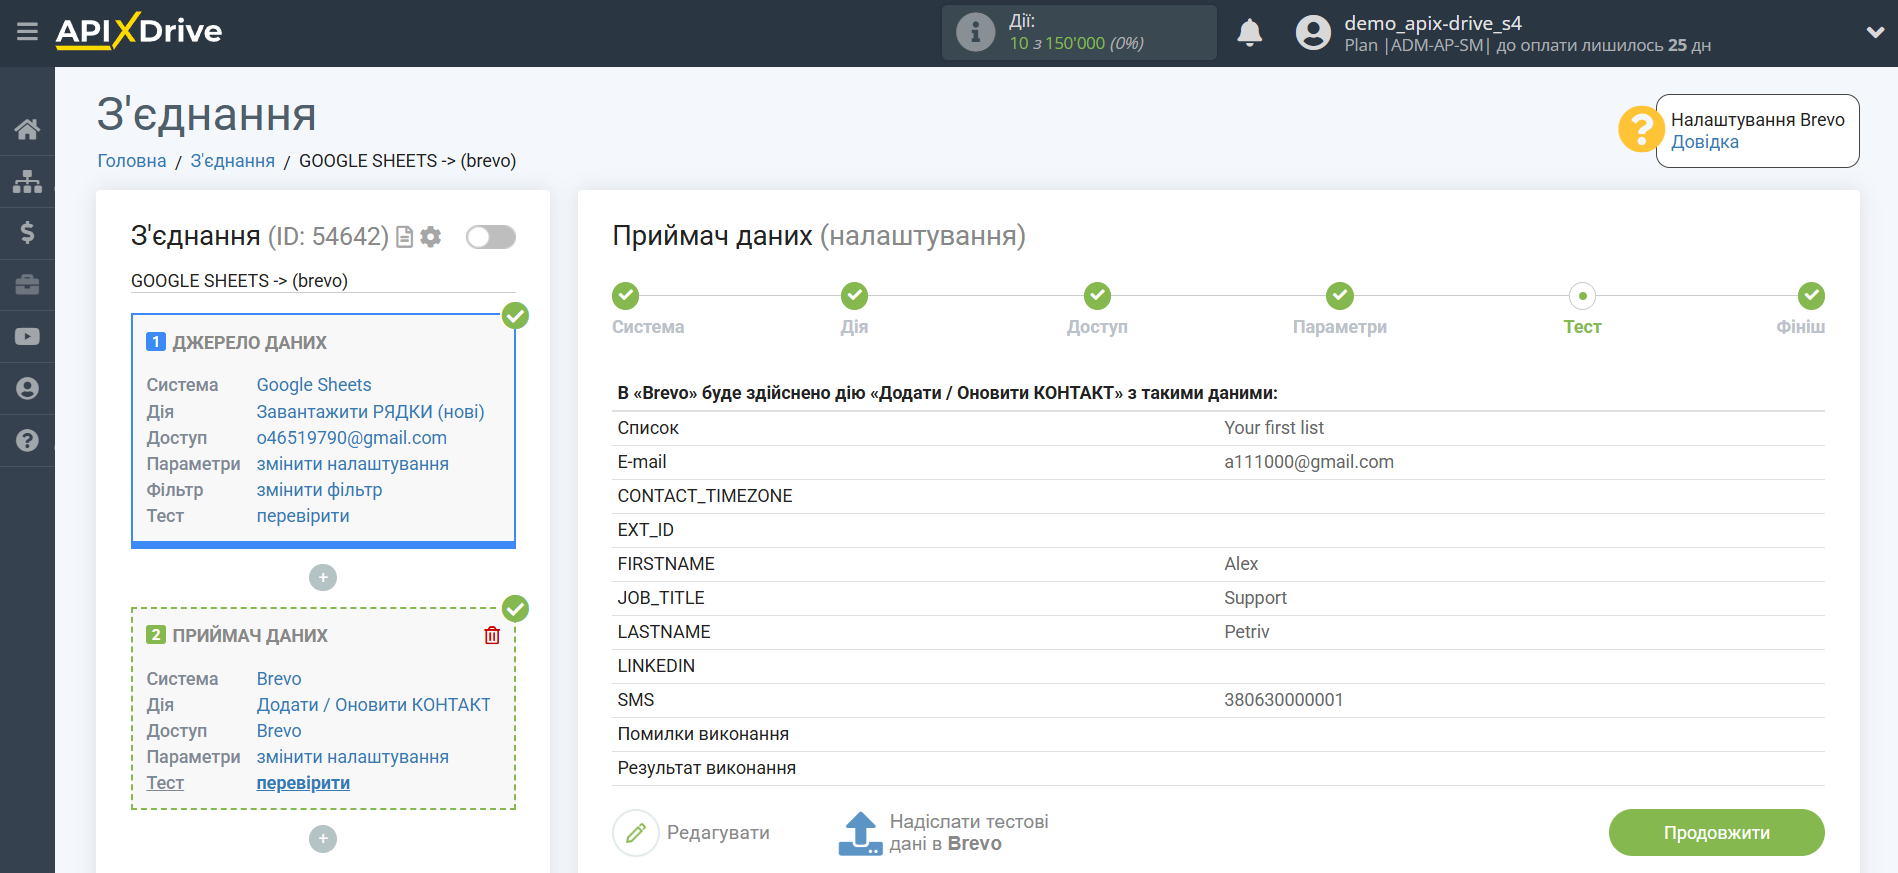
Task: Open the Довідка help link
Action: [x=1704, y=142]
